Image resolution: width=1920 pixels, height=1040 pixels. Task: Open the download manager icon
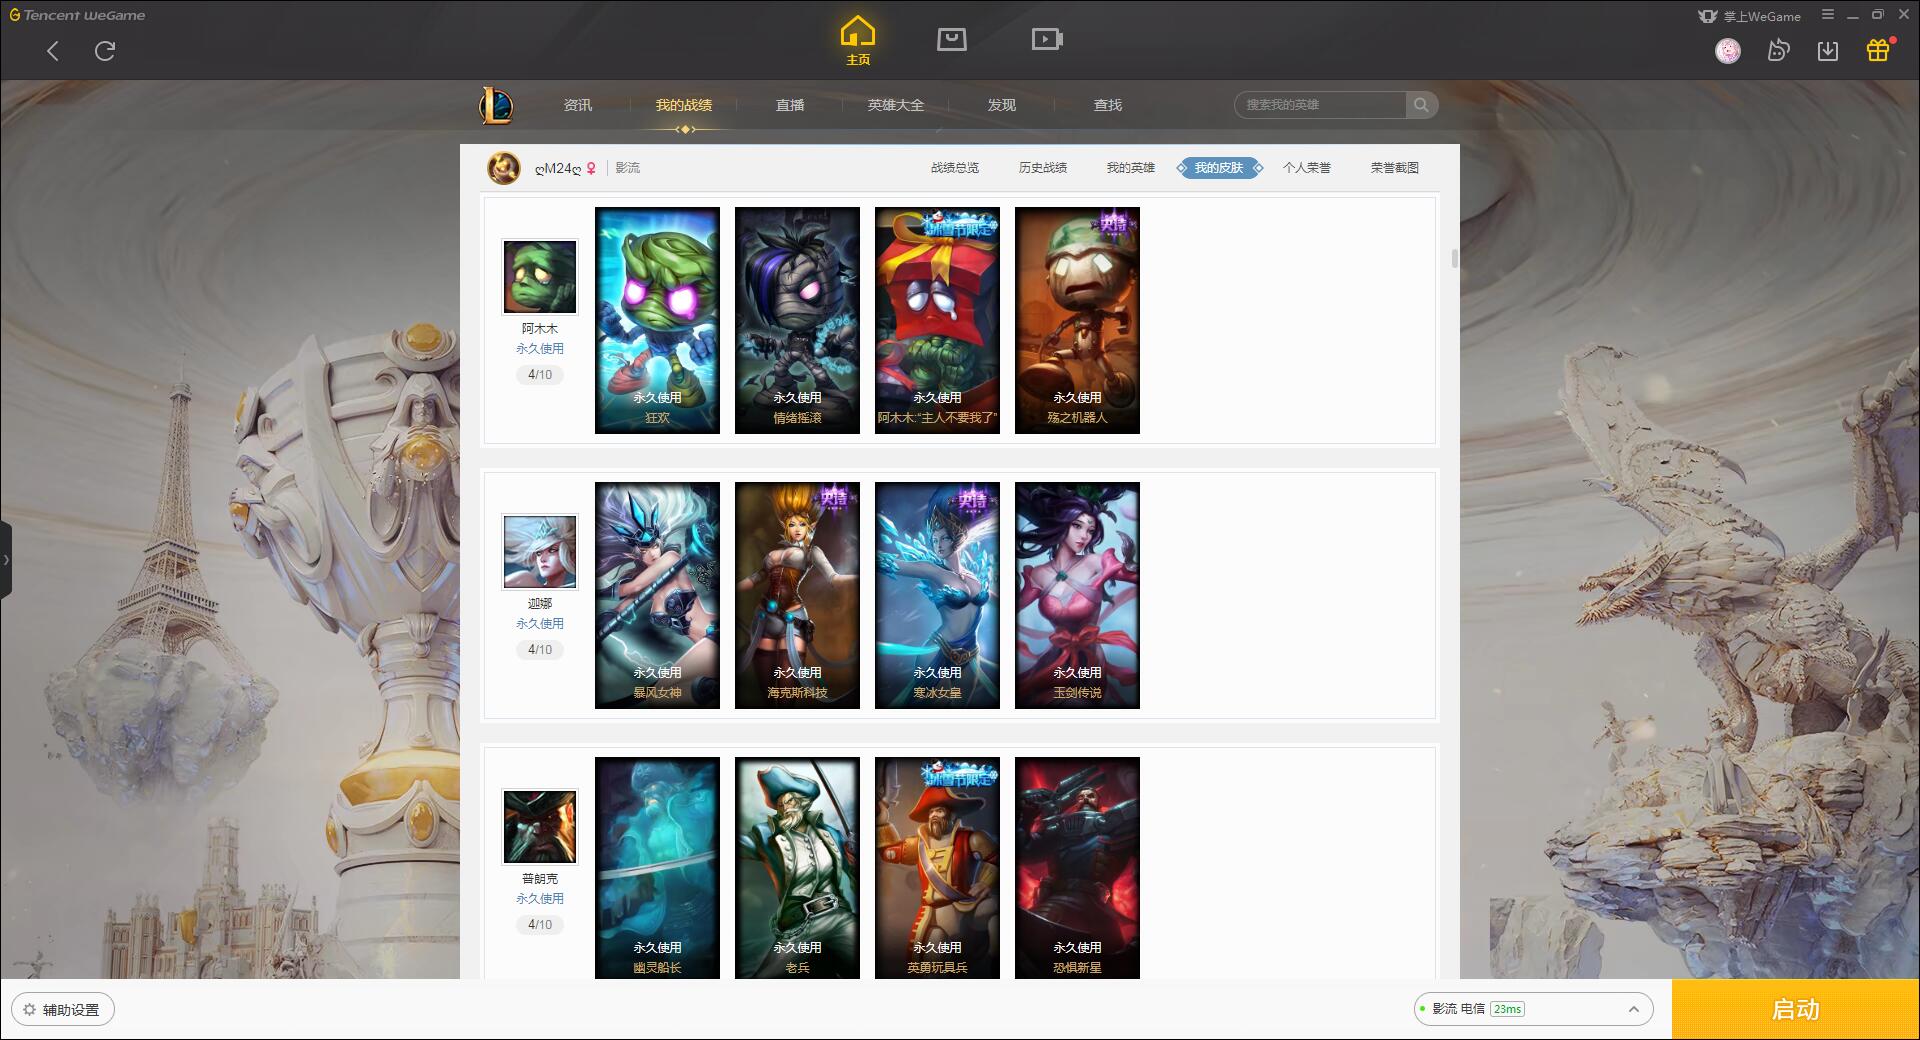(1828, 50)
